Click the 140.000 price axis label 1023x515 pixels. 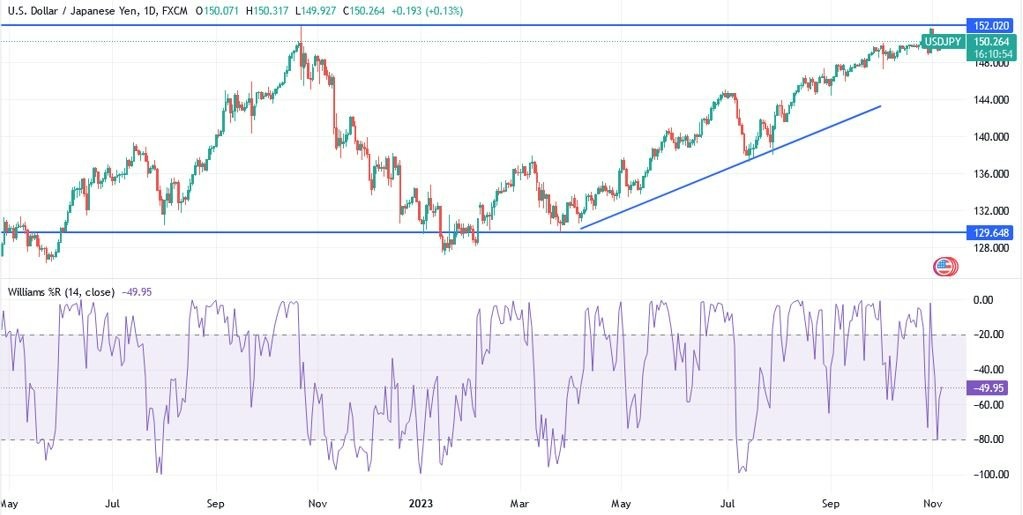(993, 137)
